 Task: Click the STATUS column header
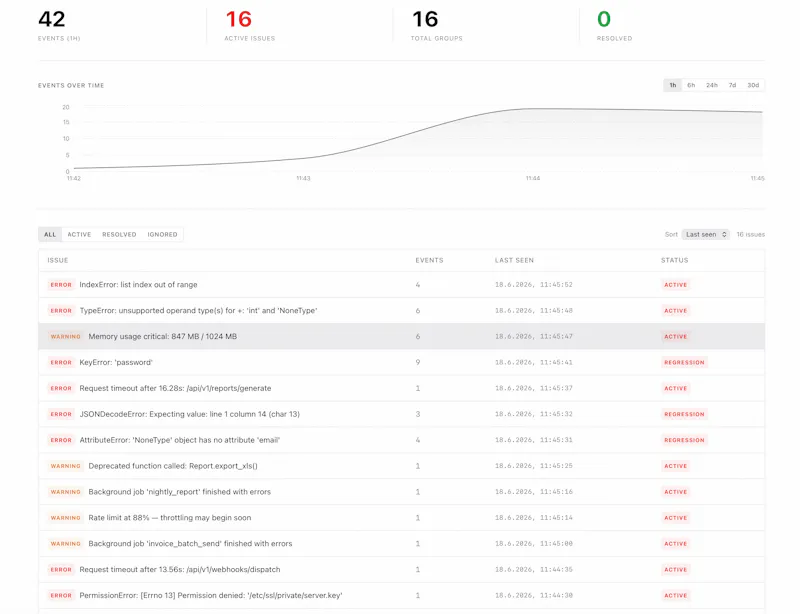(674, 260)
